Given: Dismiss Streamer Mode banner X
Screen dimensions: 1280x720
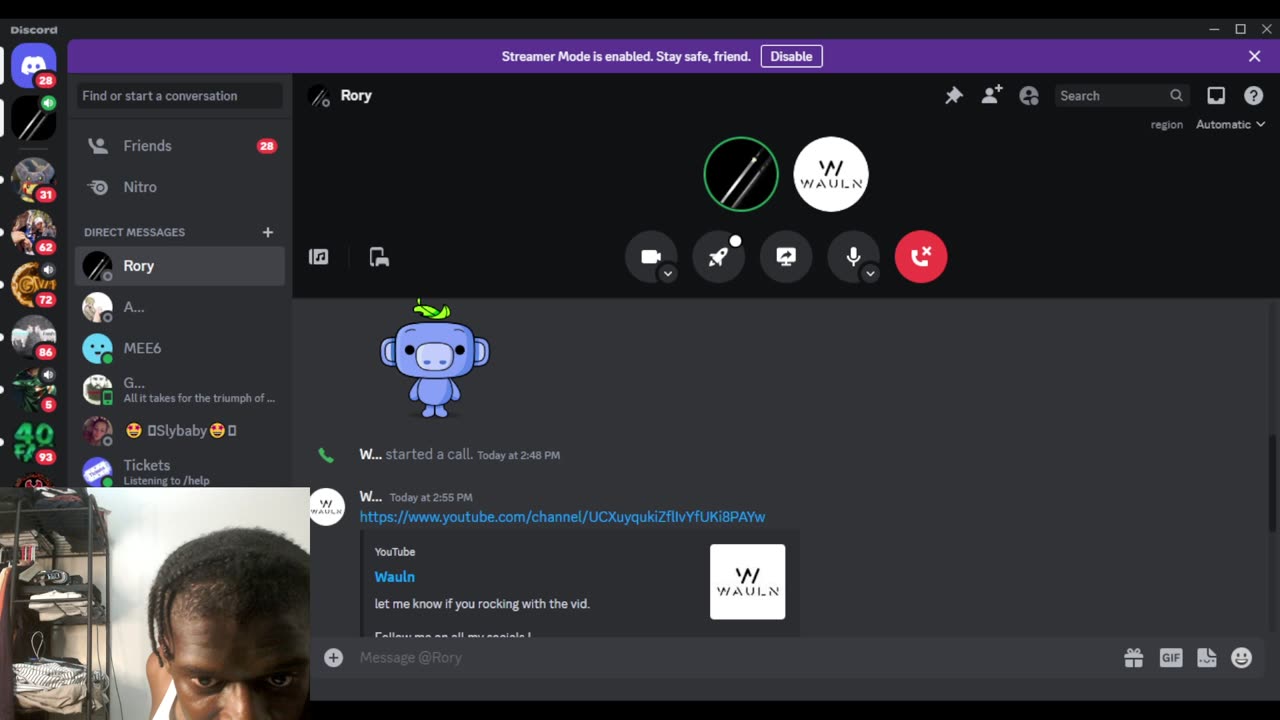Looking at the screenshot, I should [x=1254, y=56].
